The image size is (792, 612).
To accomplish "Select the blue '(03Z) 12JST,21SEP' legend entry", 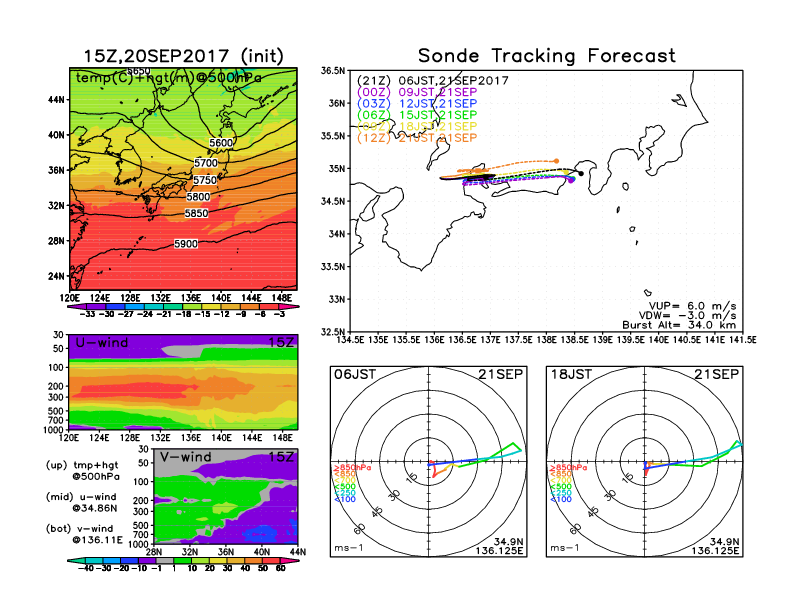I will (417, 104).
